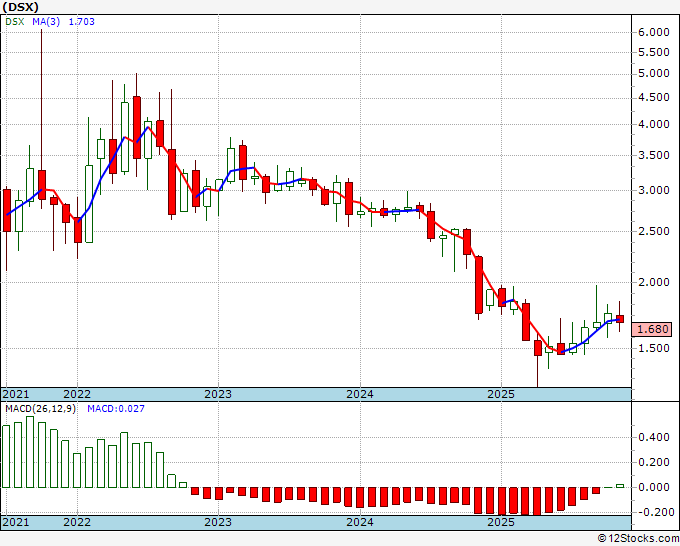This screenshot has width=680, height=546.
Task: Select 2024 on the price chart time axis
Action: point(360,394)
